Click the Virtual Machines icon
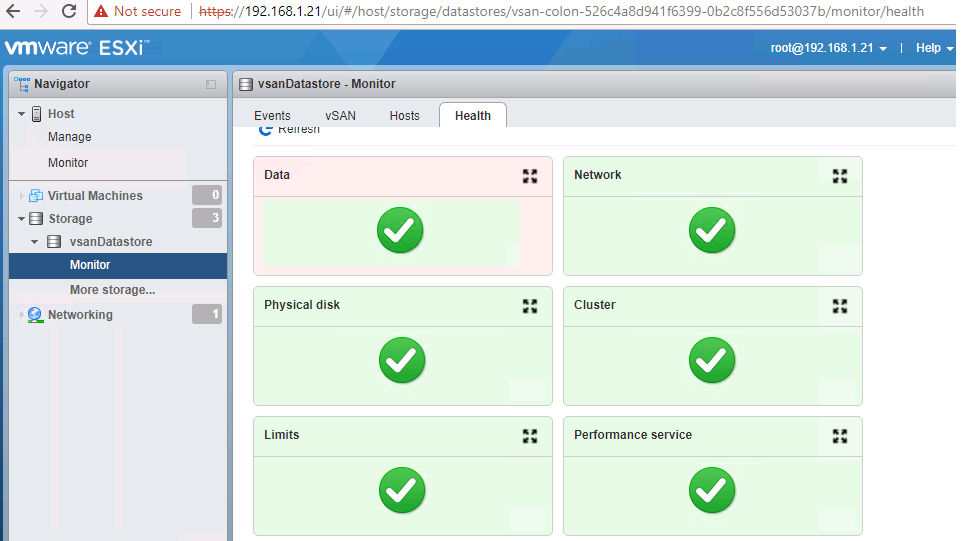962x541 pixels. (36, 196)
